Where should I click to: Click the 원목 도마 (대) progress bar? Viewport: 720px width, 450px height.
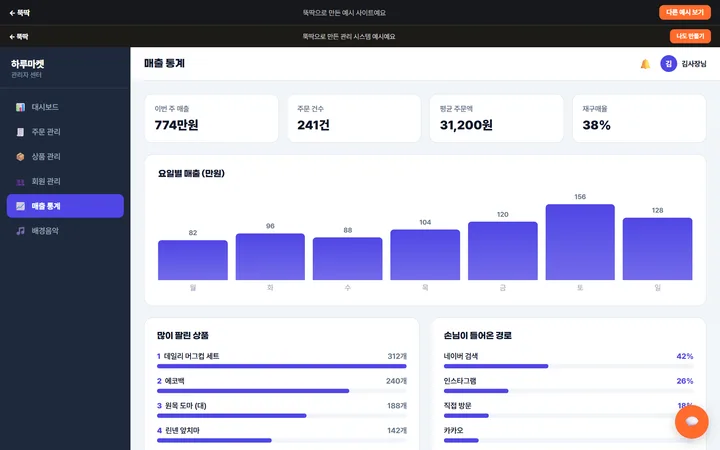(281, 416)
